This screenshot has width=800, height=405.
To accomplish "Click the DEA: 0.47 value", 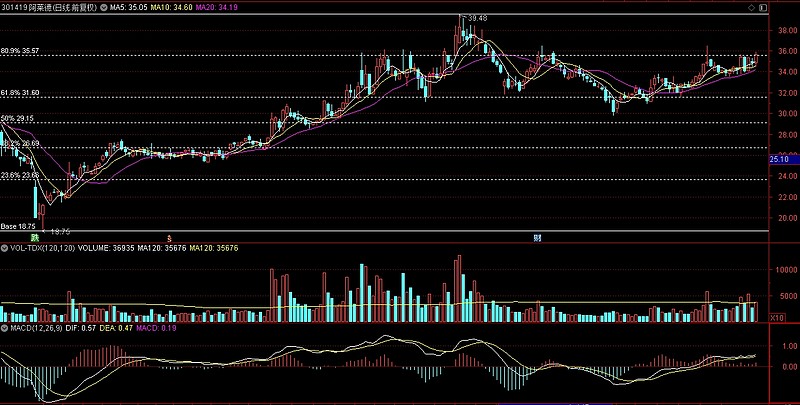I will [115, 328].
